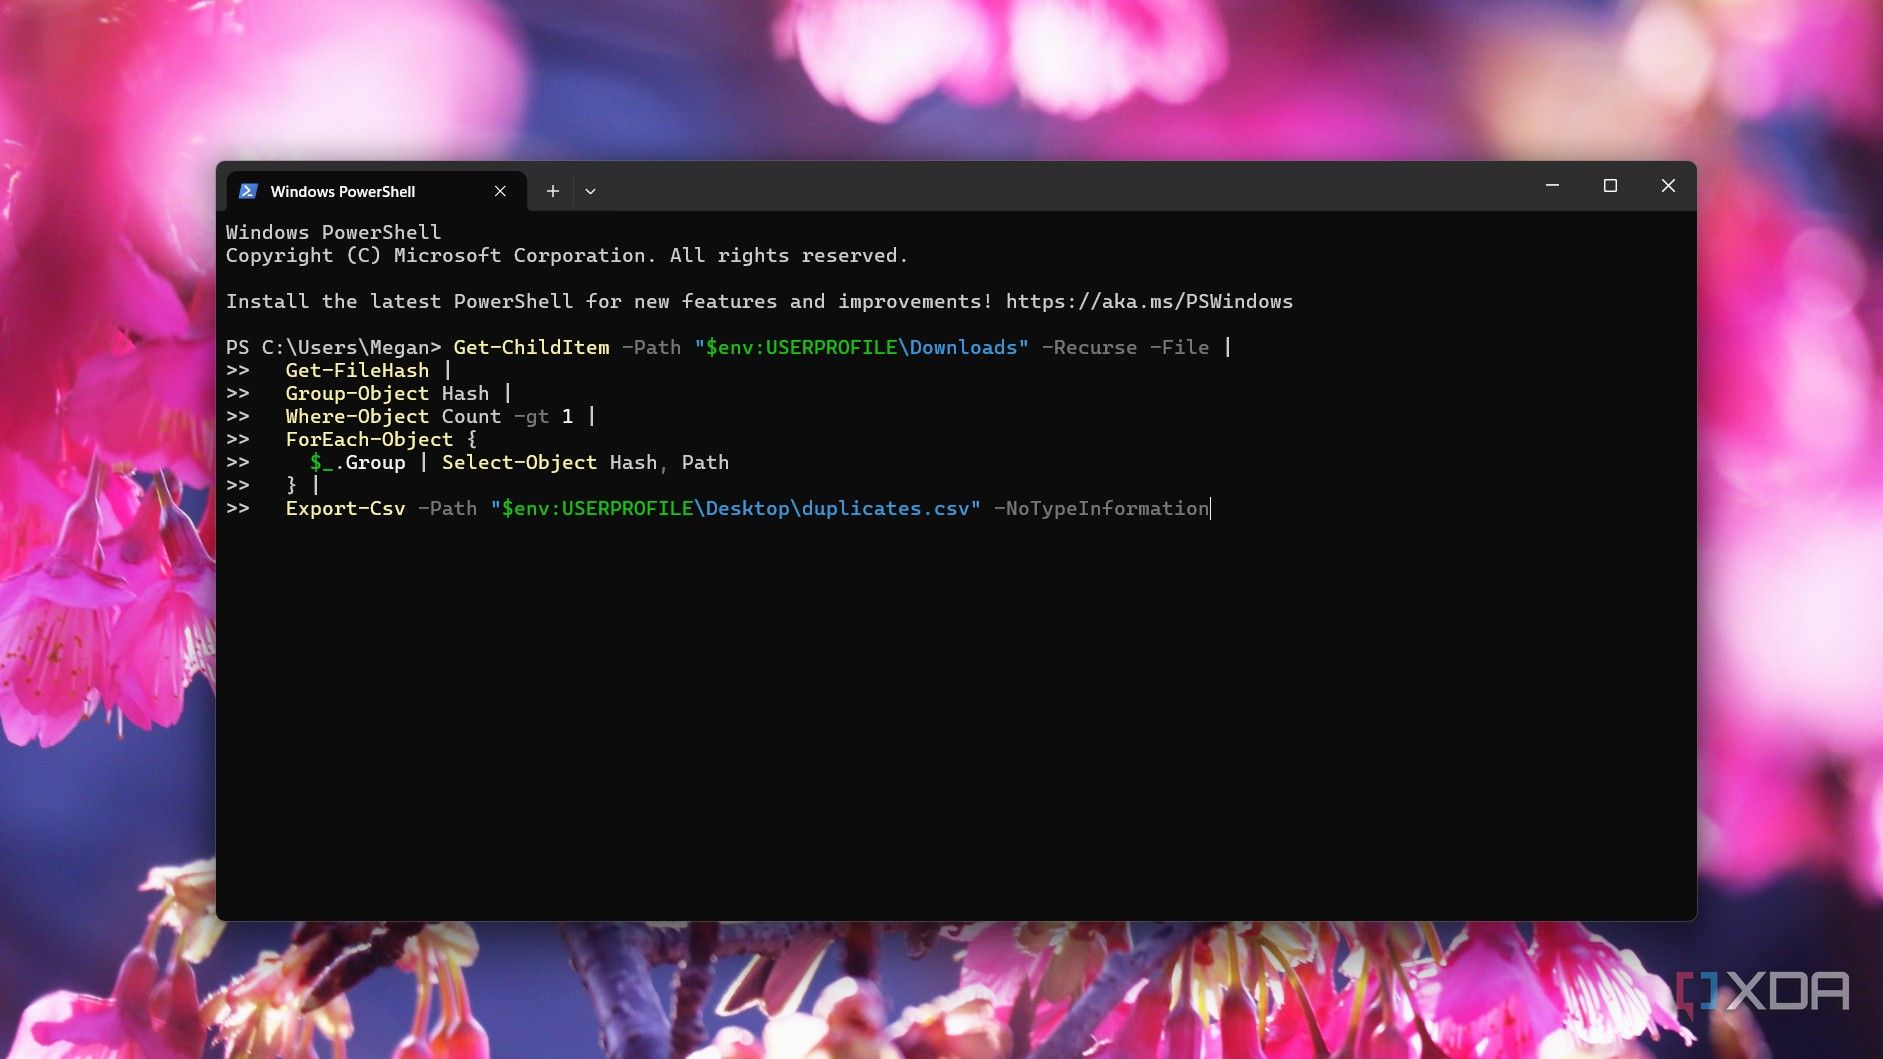Open the https://aka.ms/PSWindows link

1149,301
